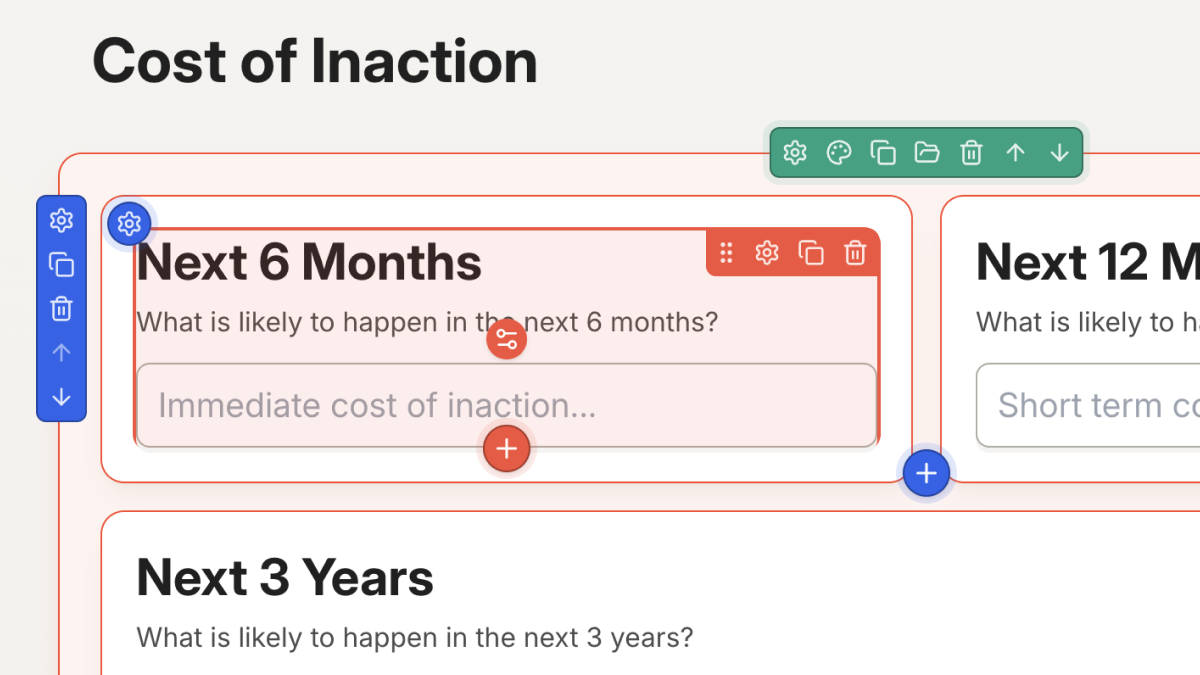The height and width of the screenshot is (675, 1200).
Task: Delete field using red toolbar trash icon
Action: point(855,253)
